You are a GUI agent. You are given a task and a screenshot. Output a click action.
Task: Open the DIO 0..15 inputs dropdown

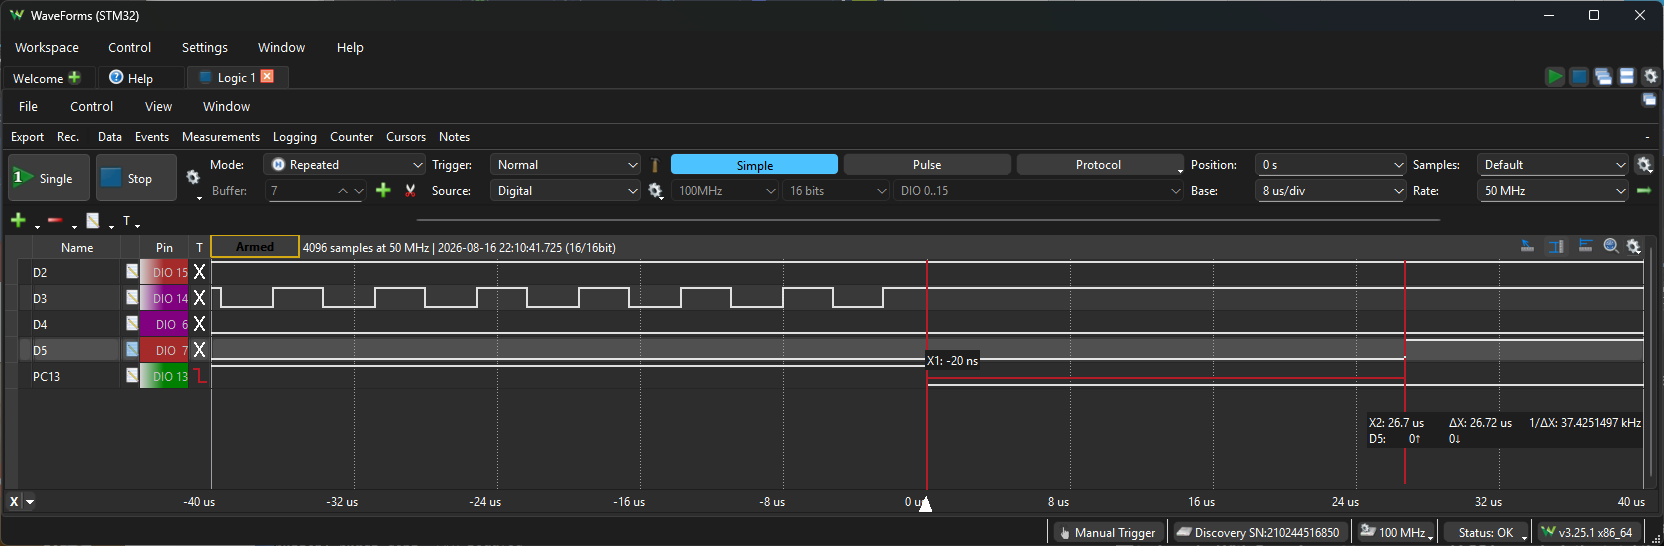pos(1039,191)
